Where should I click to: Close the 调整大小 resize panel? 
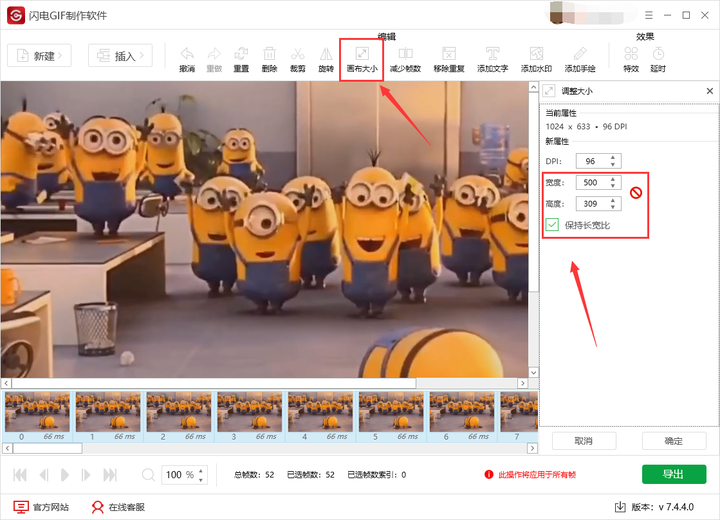point(709,91)
